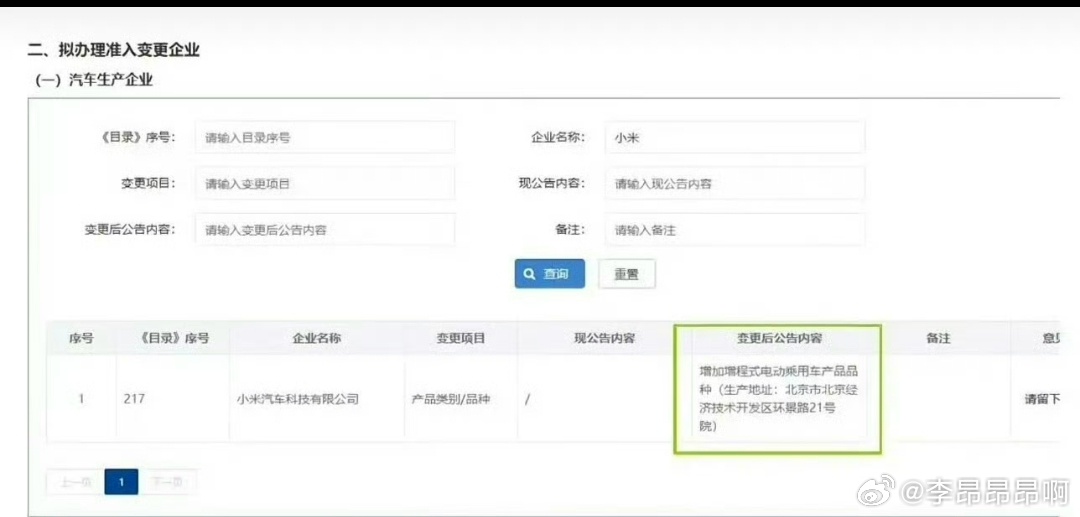Screen dimensions: 1080x517
Task: Click the 企业名称 field containing 小米
Action: coord(735,137)
